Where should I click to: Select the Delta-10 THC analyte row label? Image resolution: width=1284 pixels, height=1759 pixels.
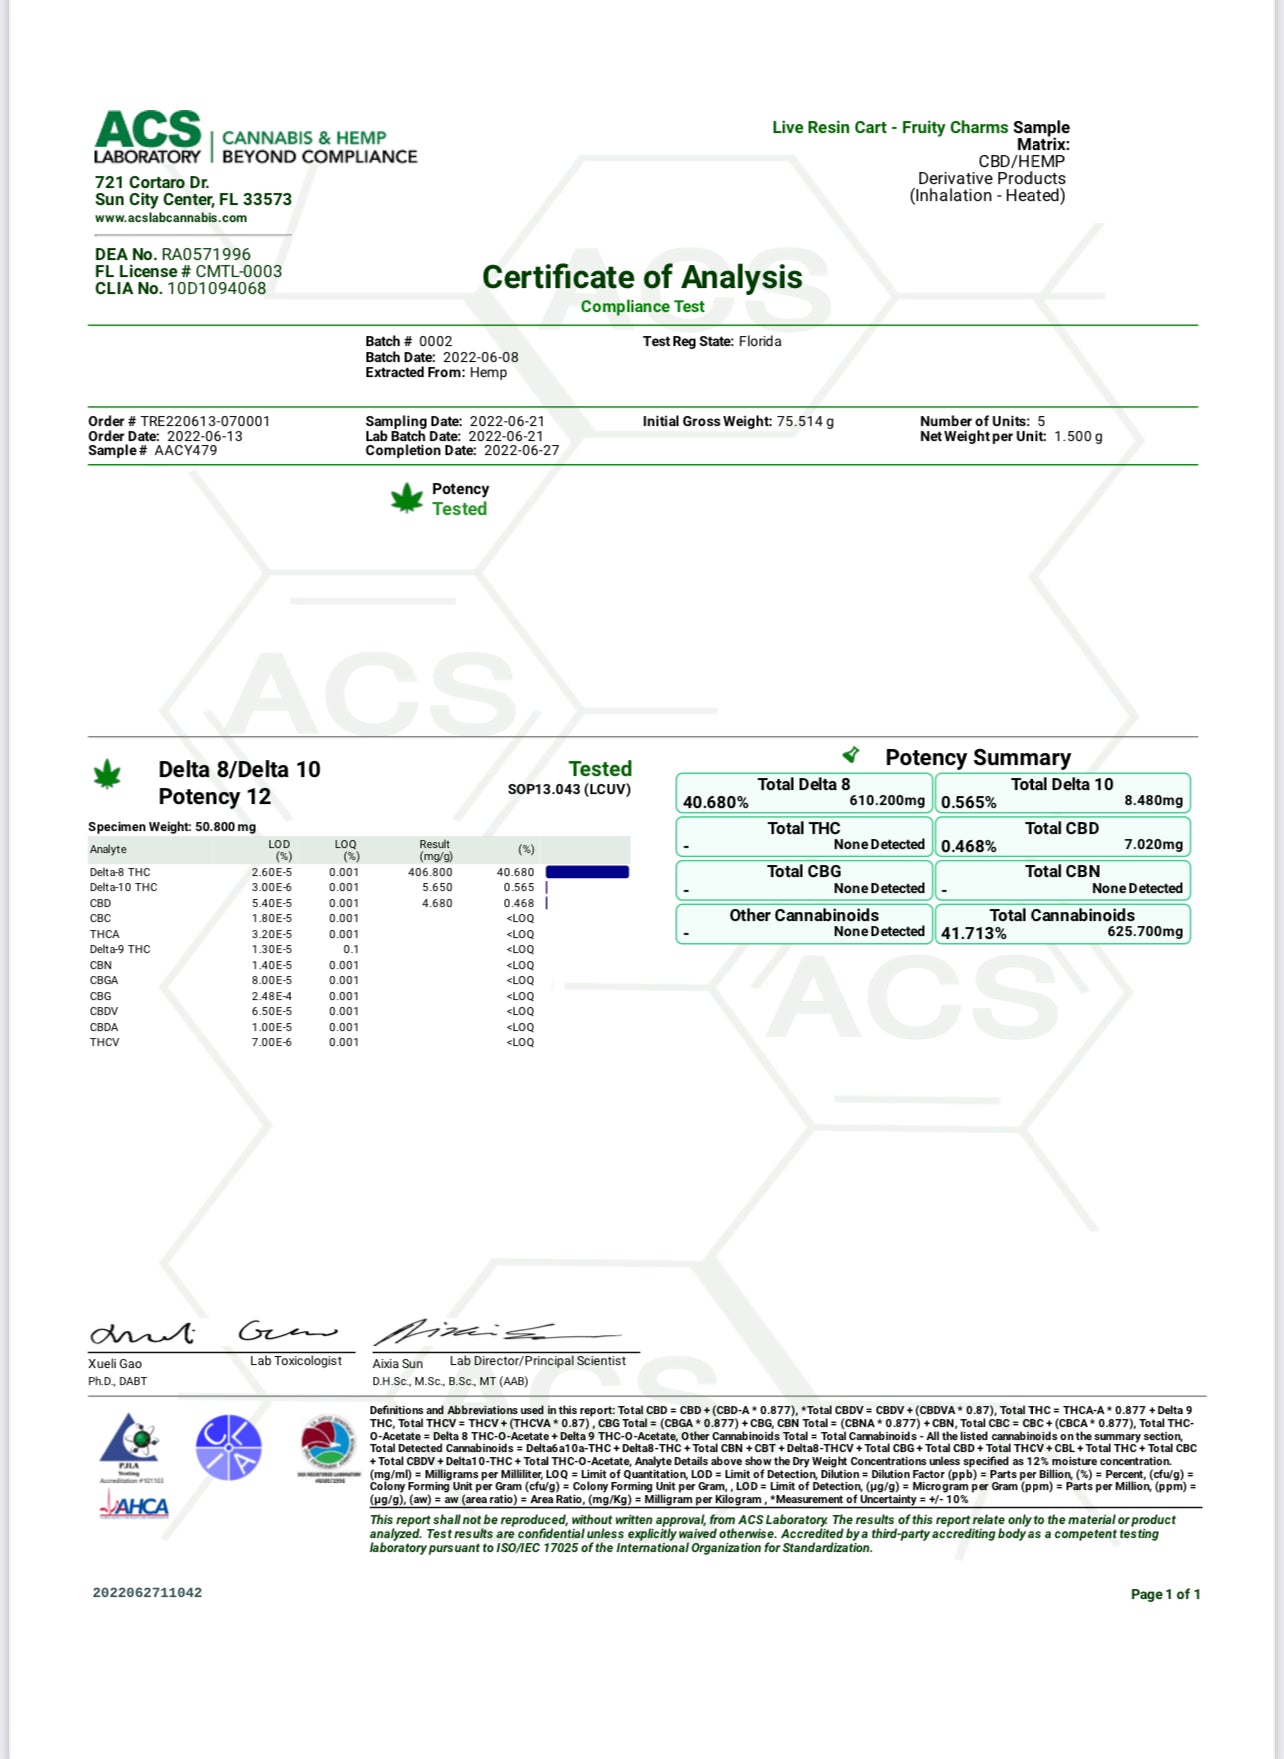click(x=123, y=887)
